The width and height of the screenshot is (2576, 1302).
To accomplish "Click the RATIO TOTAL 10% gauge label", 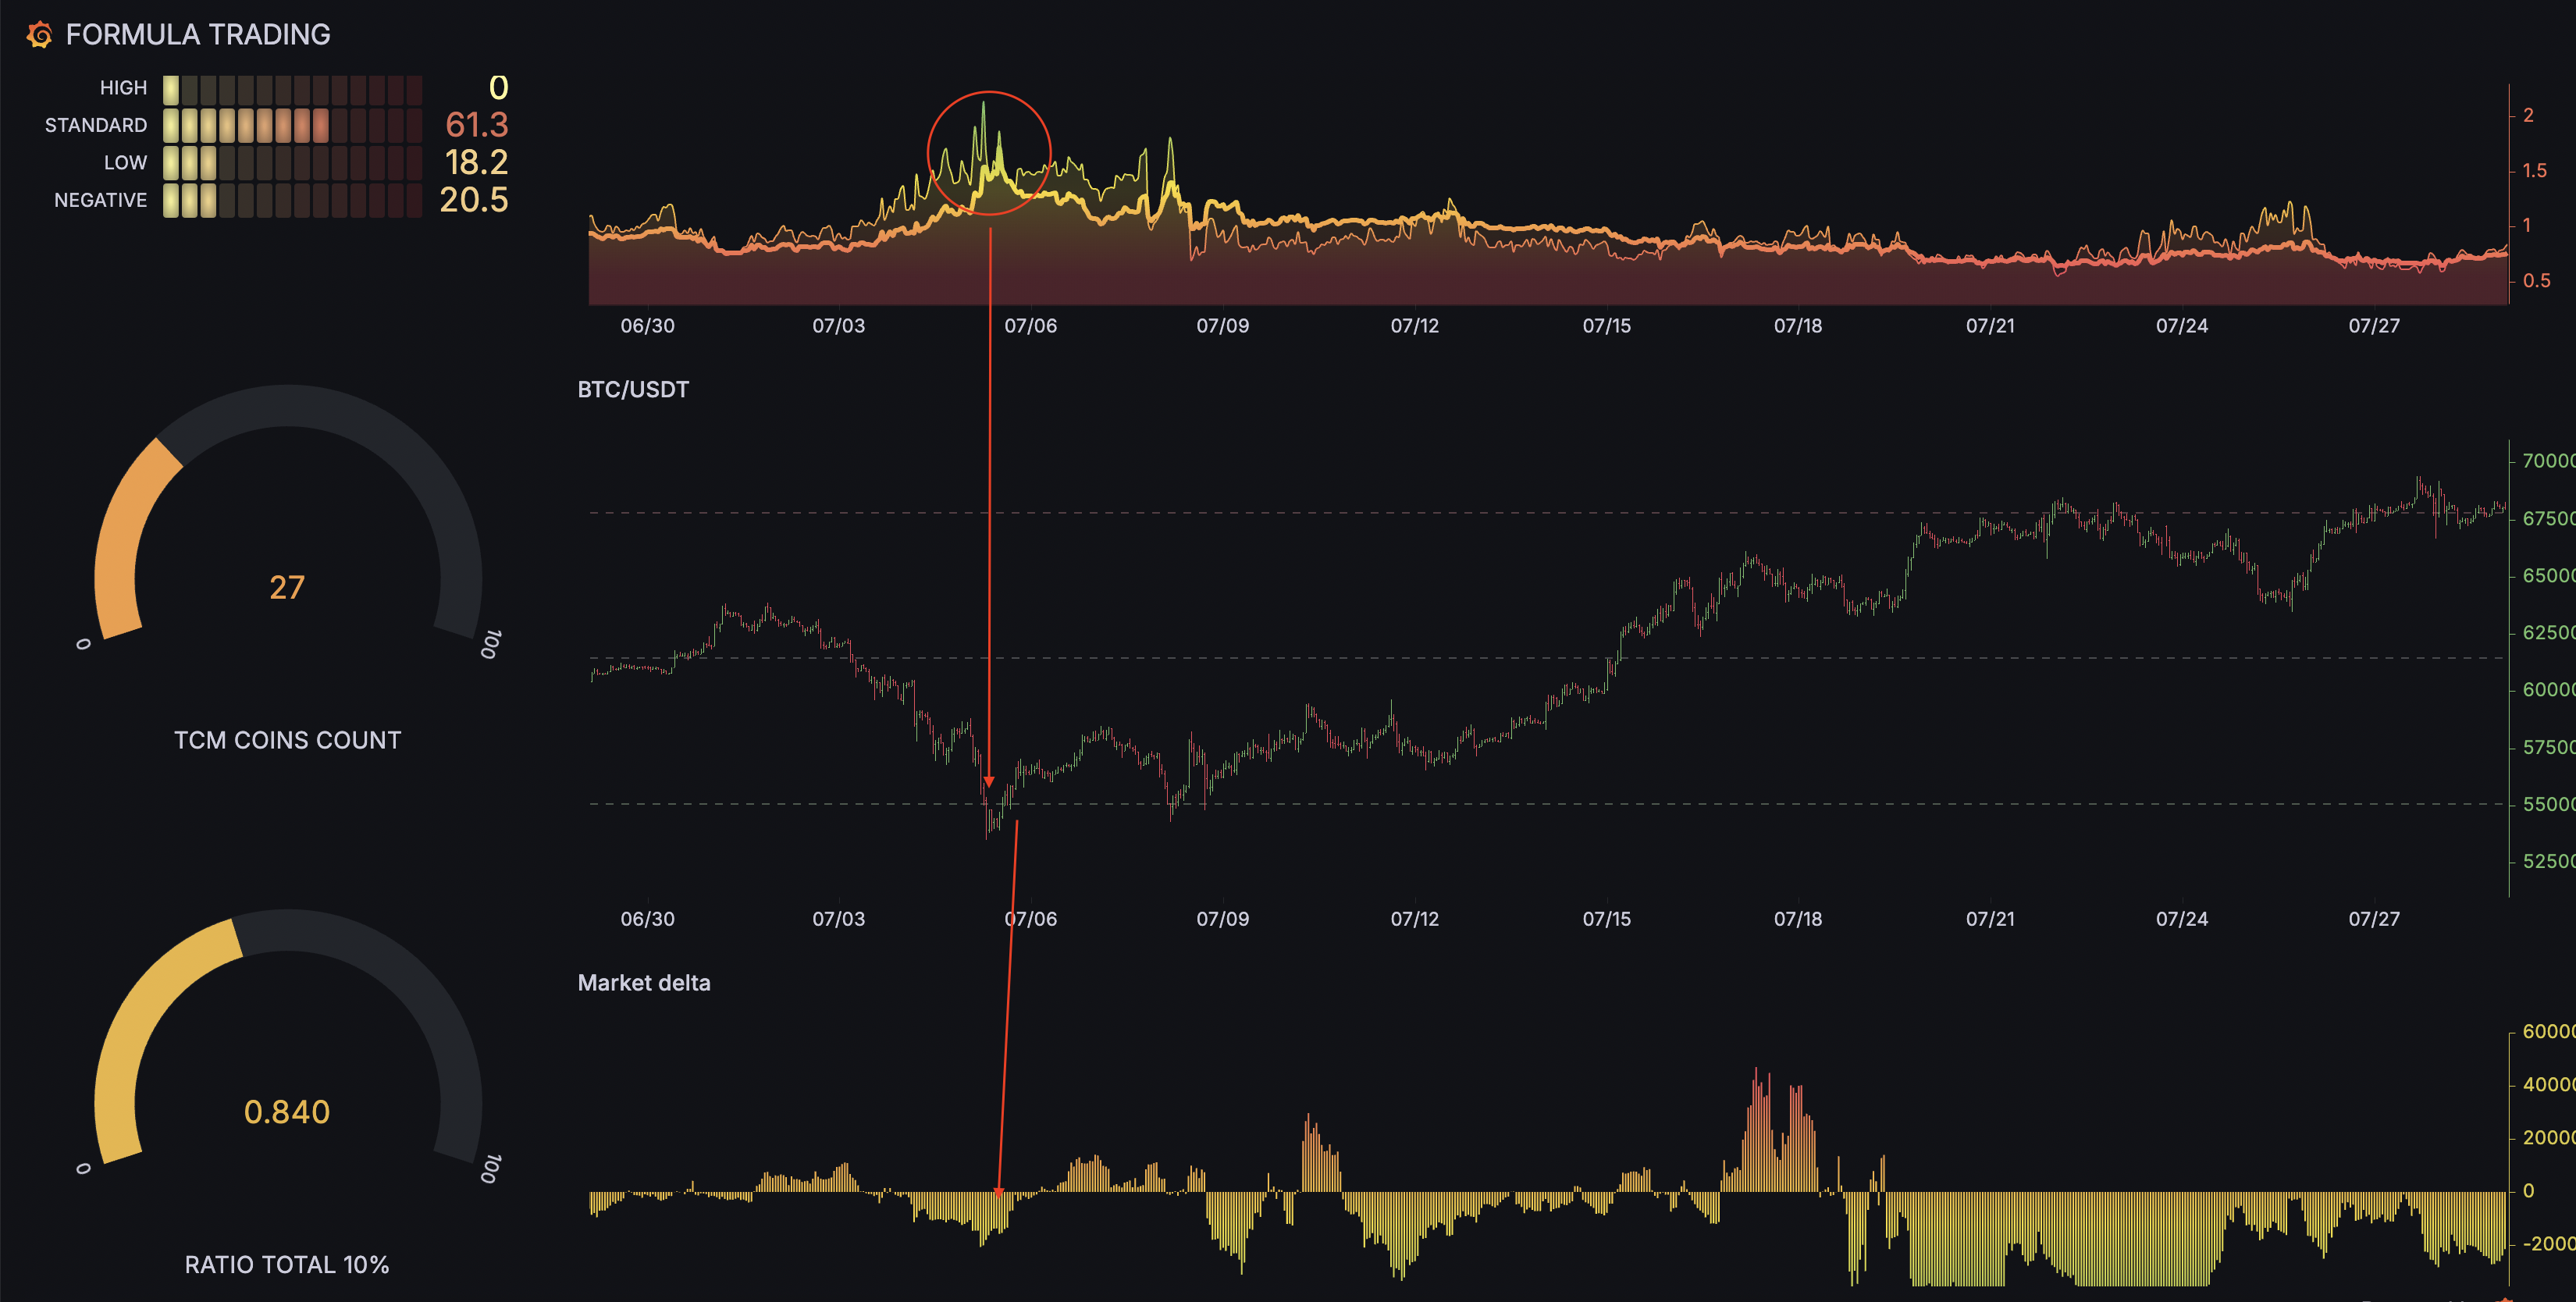I will [x=287, y=1264].
